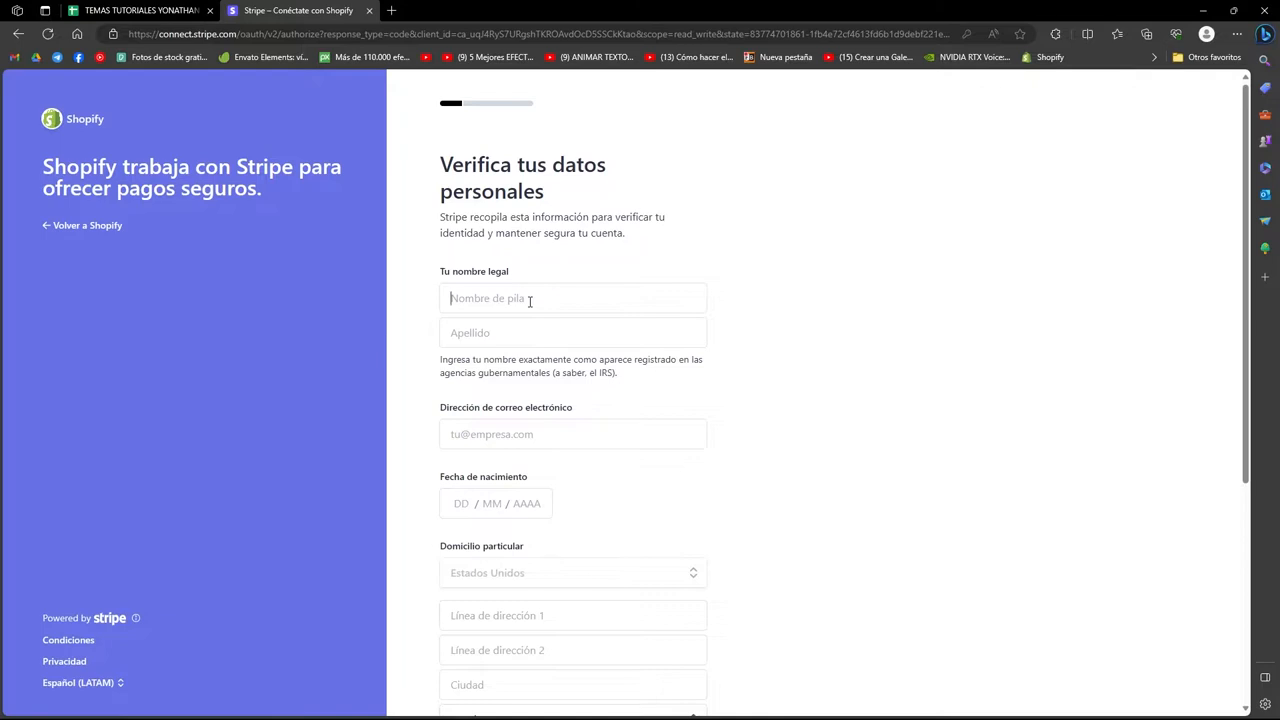Change language via Español (LATAM) selector
The height and width of the screenshot is (720, 1280).
(x=83, y=683)
